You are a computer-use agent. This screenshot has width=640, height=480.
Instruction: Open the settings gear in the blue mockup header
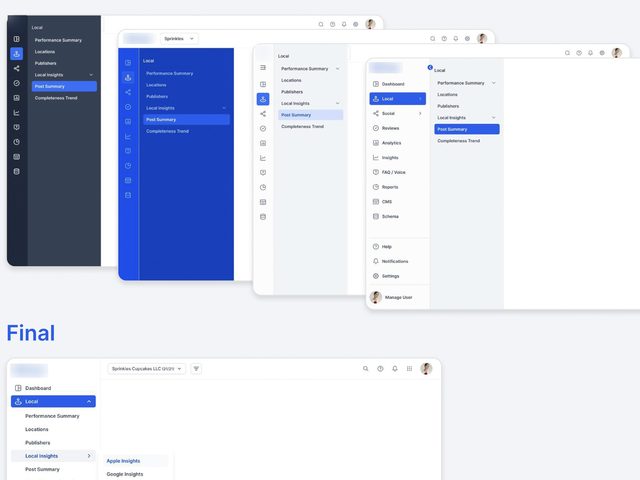coord(467,39)
